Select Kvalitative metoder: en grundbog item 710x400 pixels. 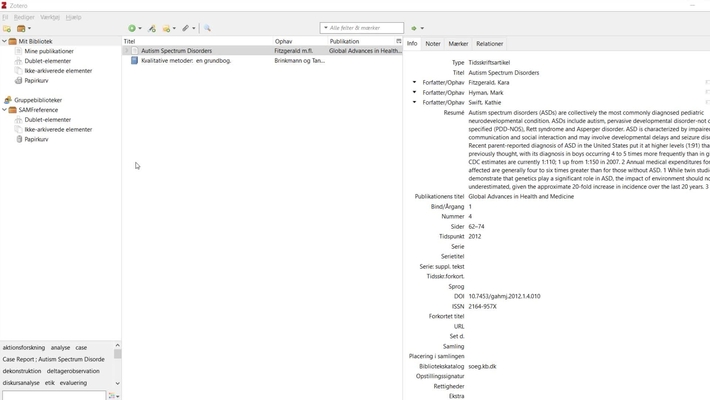262,60
